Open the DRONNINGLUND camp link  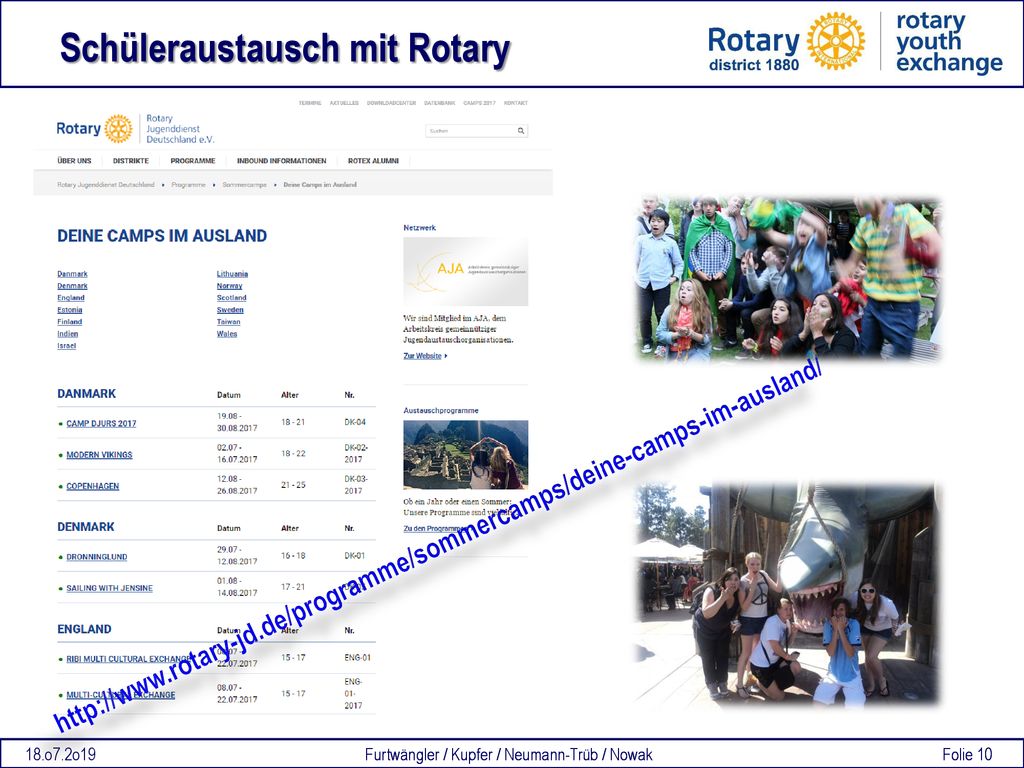coord(97,557)
